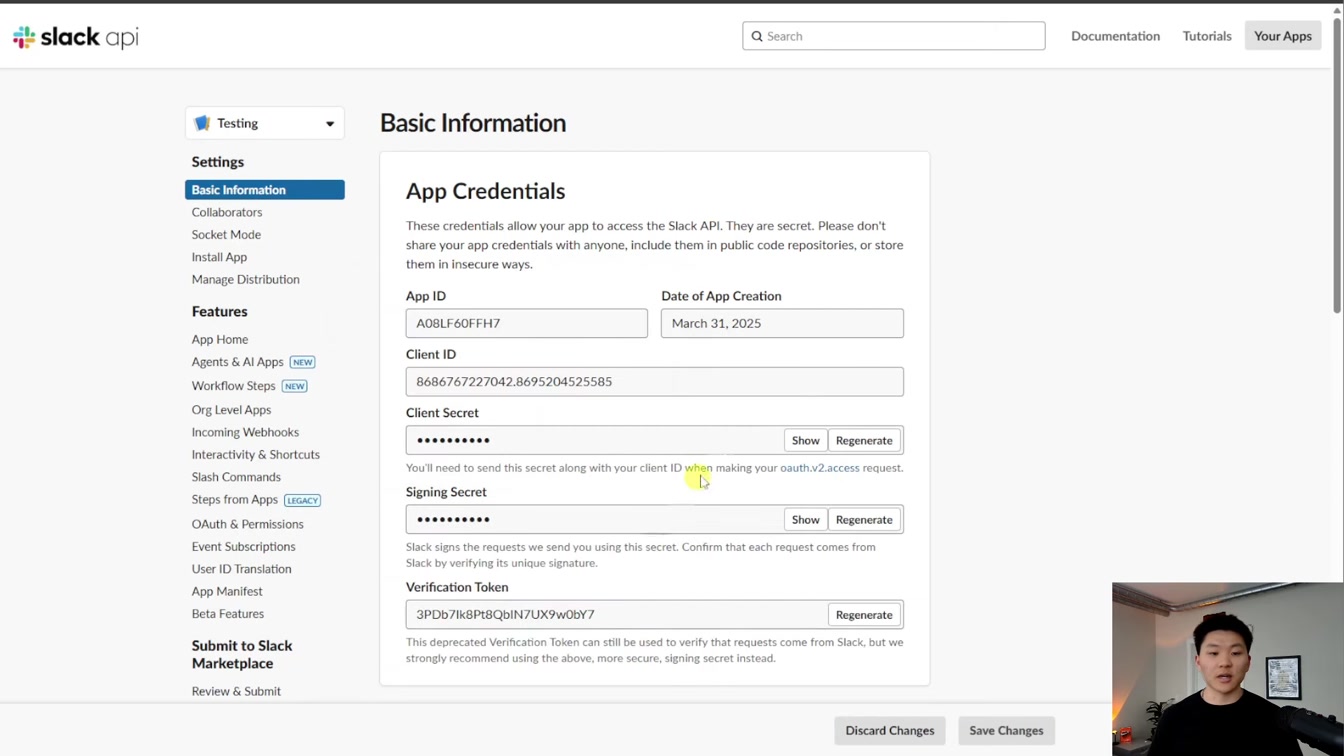Click NEW badge beside Workflow Steps
This screenshot has height=756, width=1344.
294,386
